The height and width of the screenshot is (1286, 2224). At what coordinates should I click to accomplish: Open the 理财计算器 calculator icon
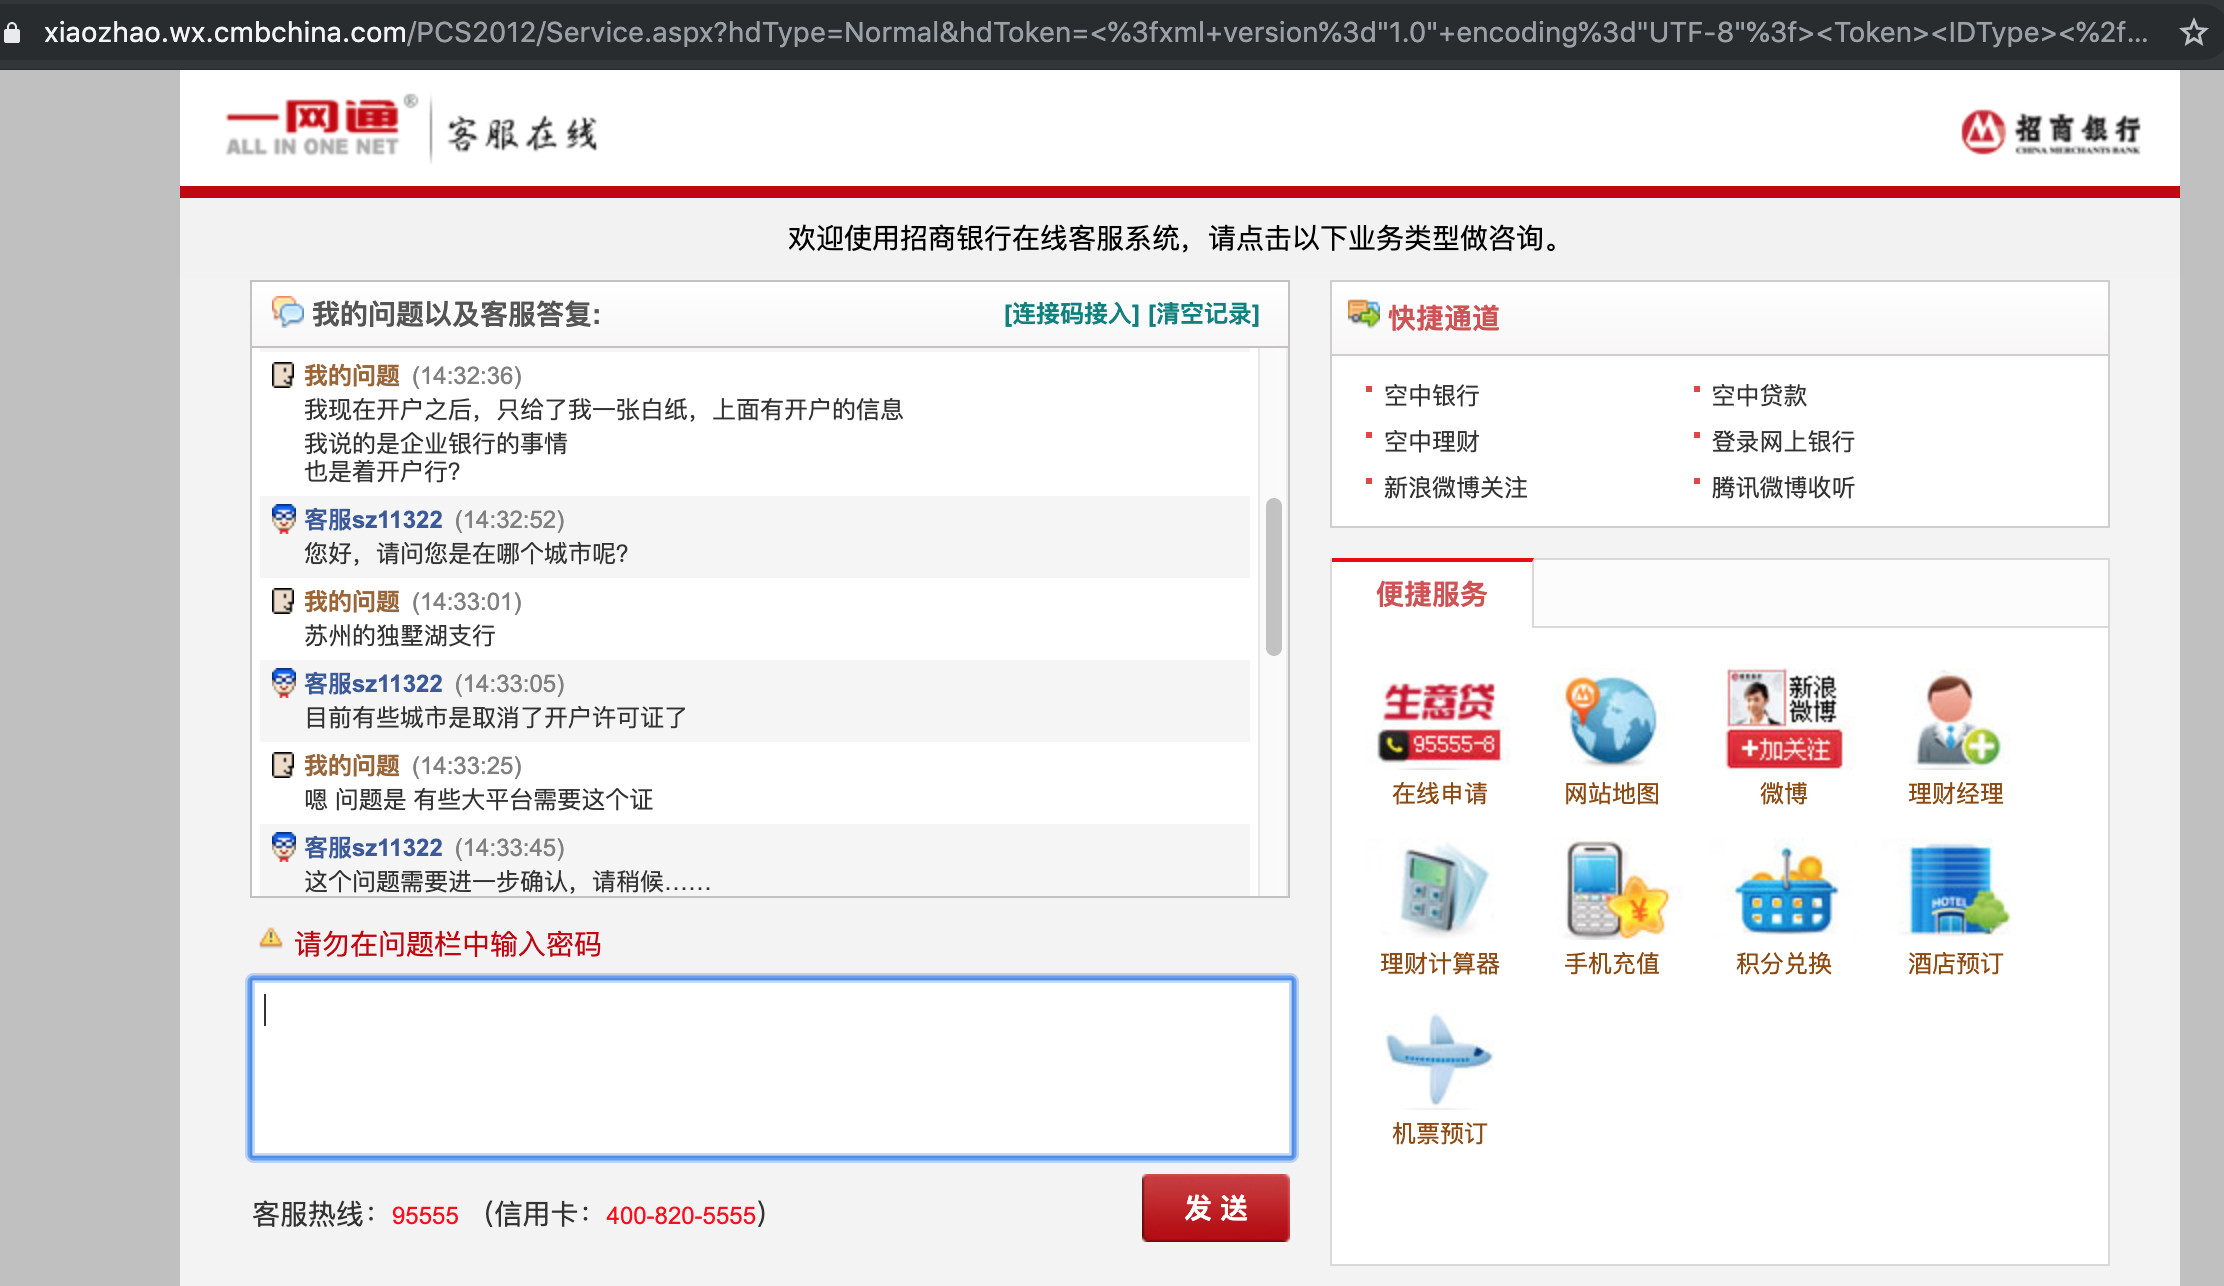click(x=1439, y=890)
